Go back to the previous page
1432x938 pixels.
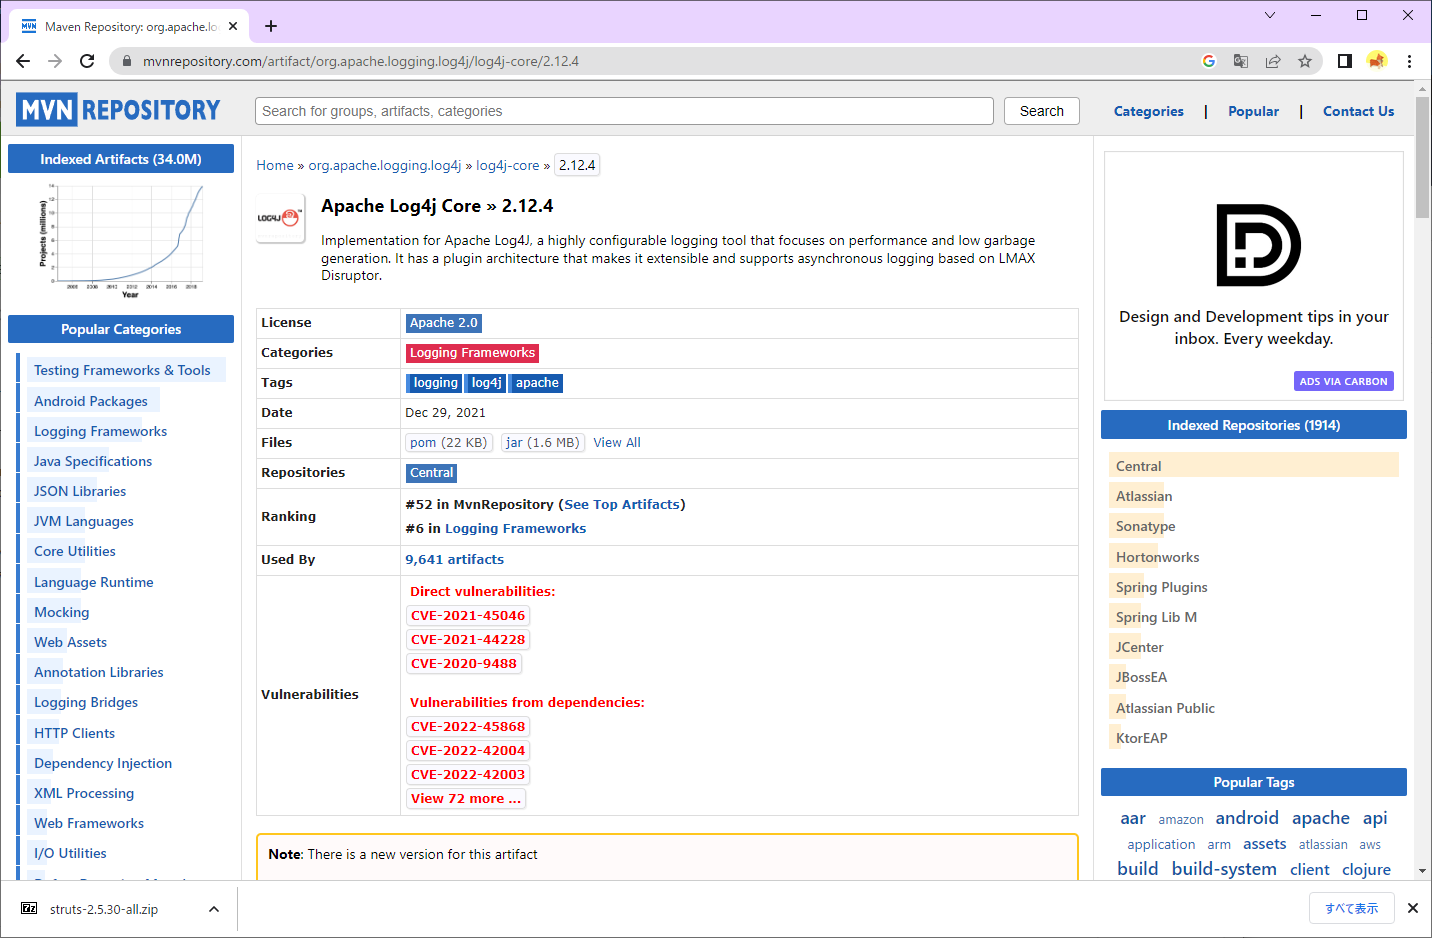23,61
